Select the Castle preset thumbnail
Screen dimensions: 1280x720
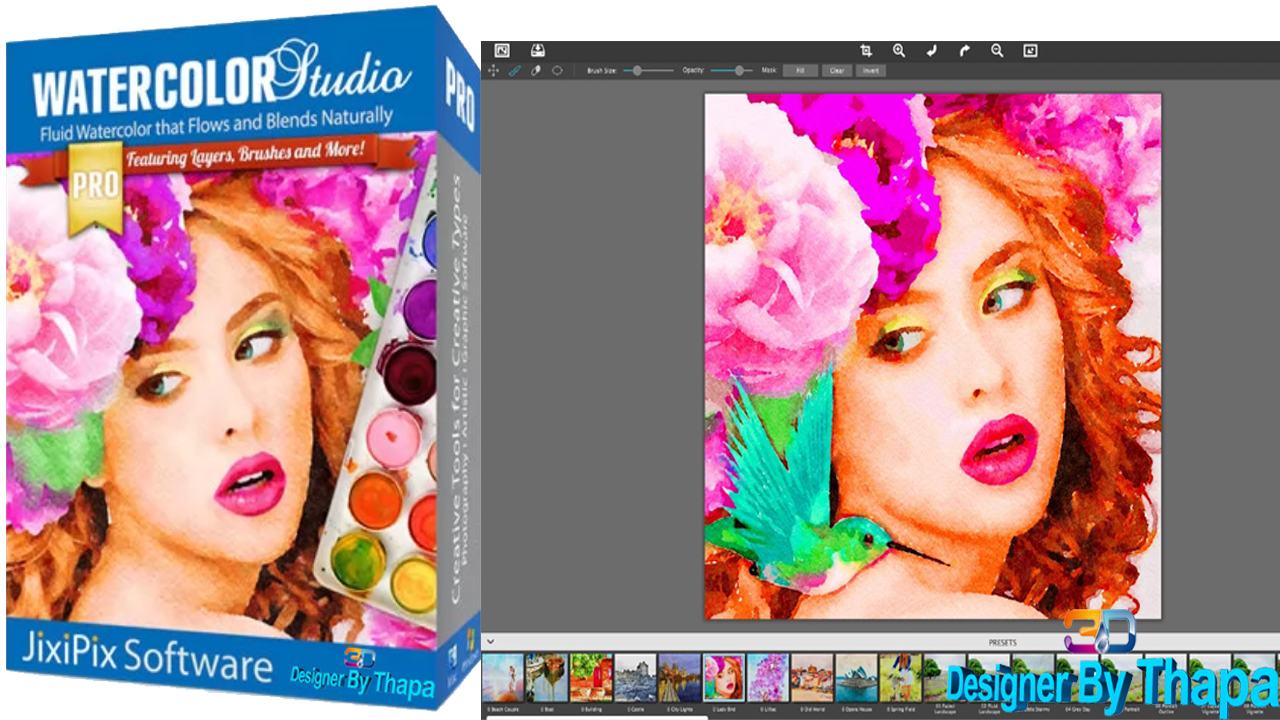[635, 678]
